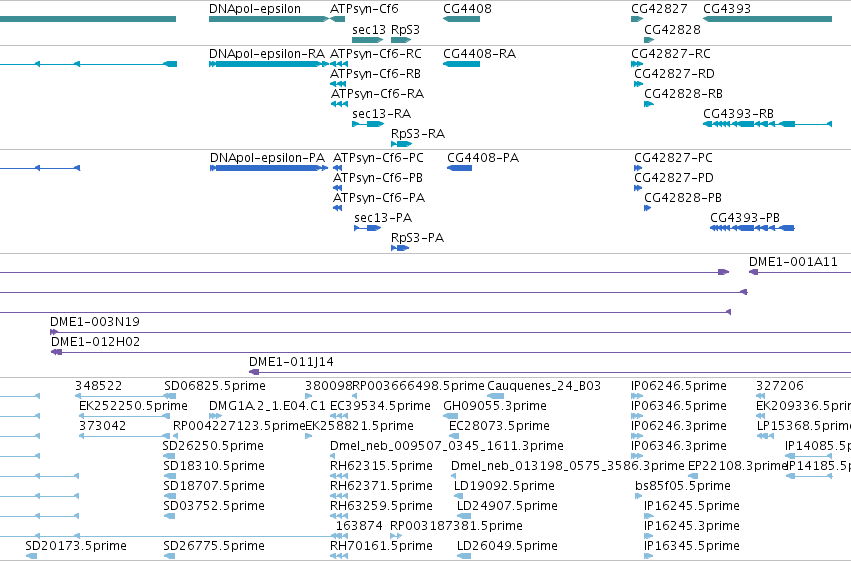Select EST label 163874
The image size is (851, 561).
359,526
